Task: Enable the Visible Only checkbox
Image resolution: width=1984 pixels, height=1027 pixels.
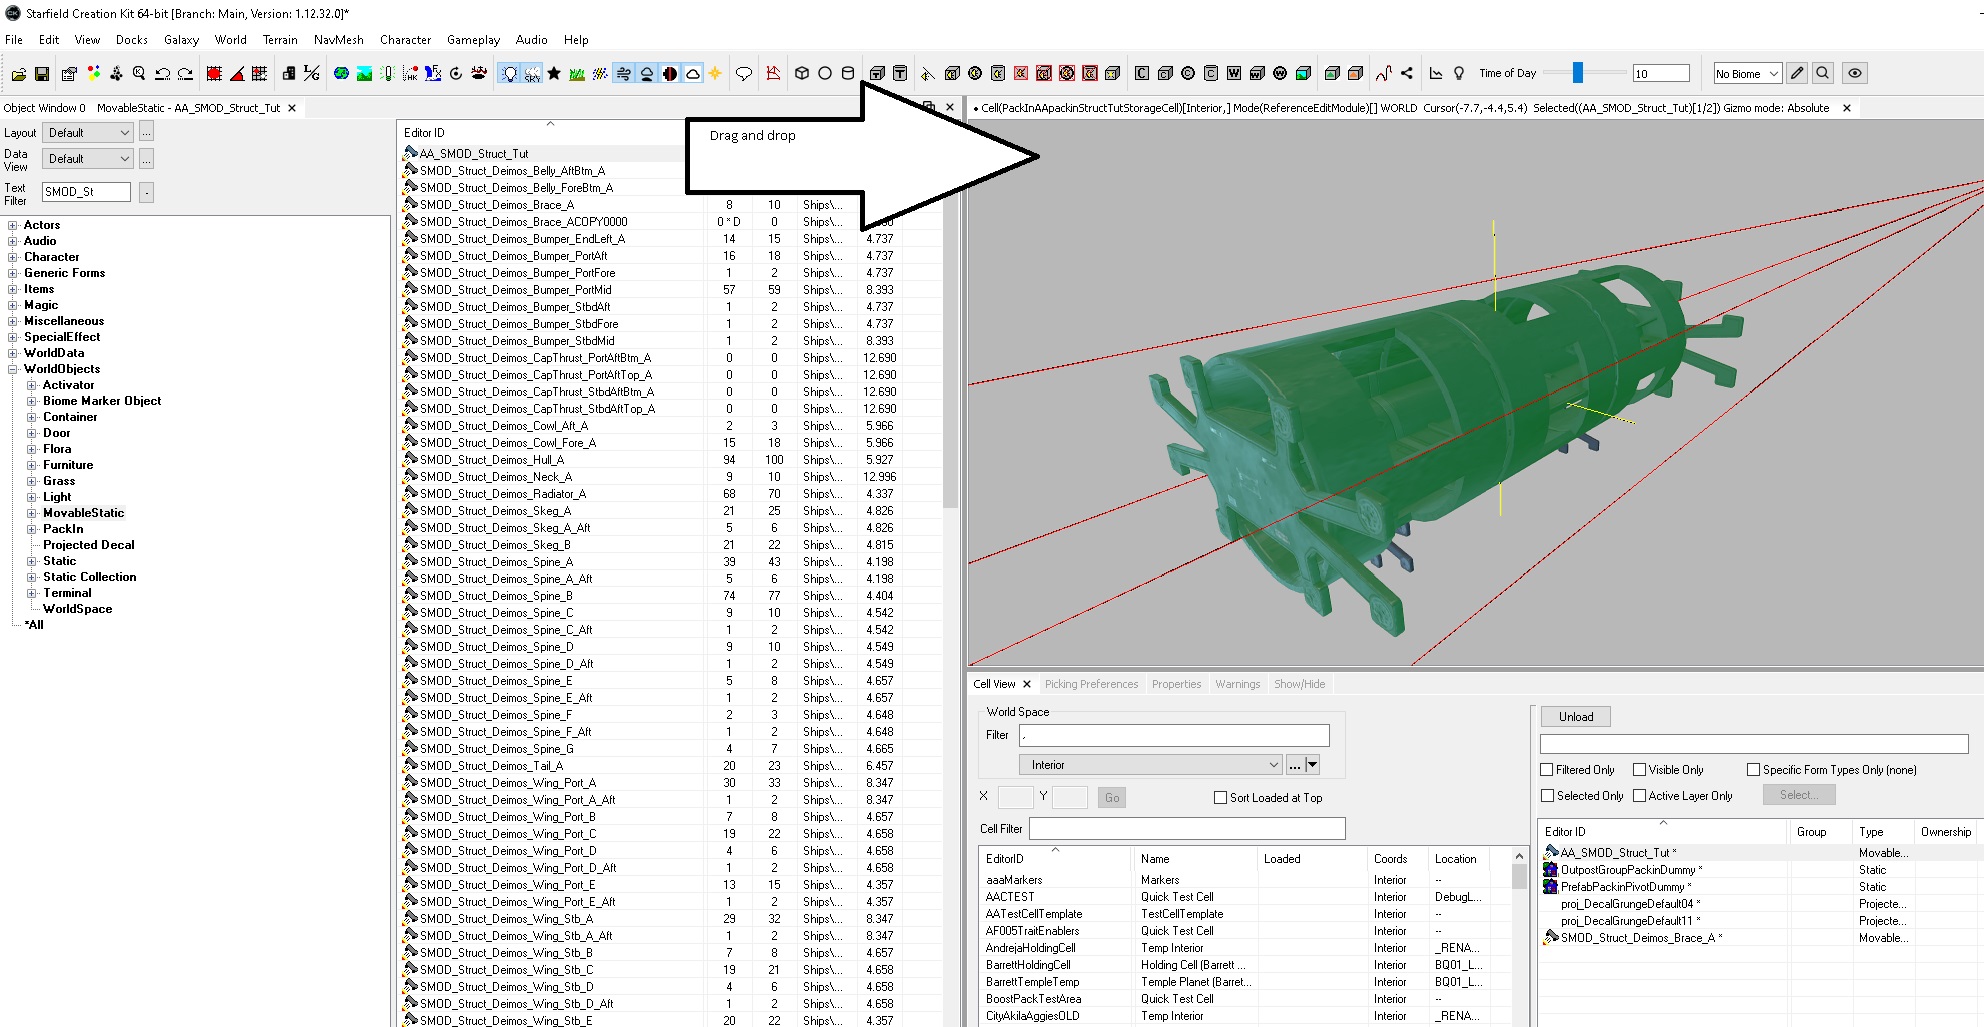Action: point(1639,770)
